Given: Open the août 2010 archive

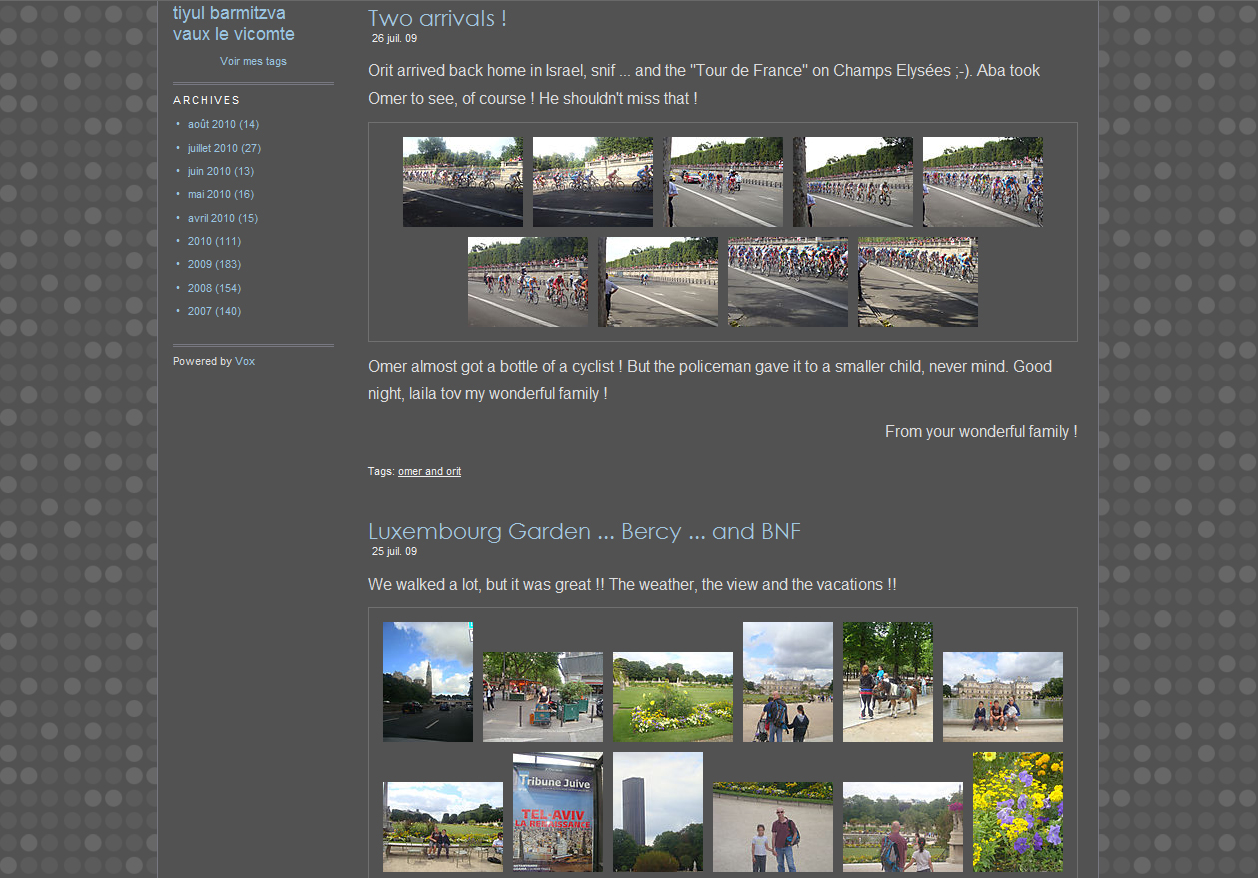Looking at the screenshot, I should (x=211, y=124).
